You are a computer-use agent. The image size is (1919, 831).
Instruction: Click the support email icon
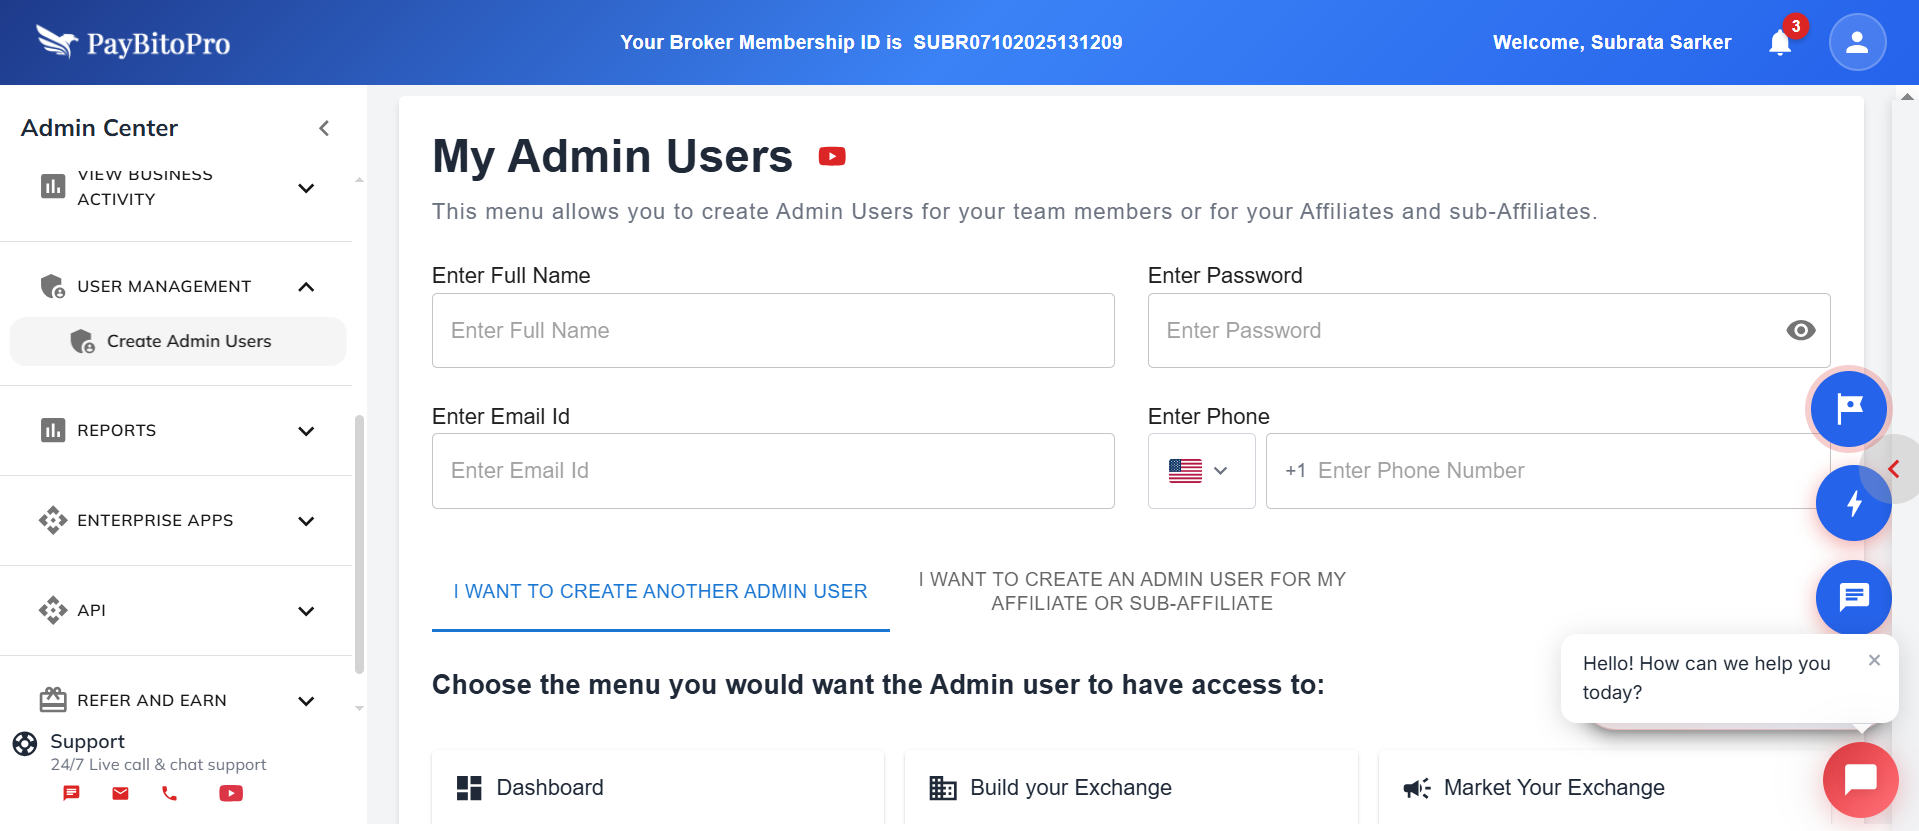point(121,794)
